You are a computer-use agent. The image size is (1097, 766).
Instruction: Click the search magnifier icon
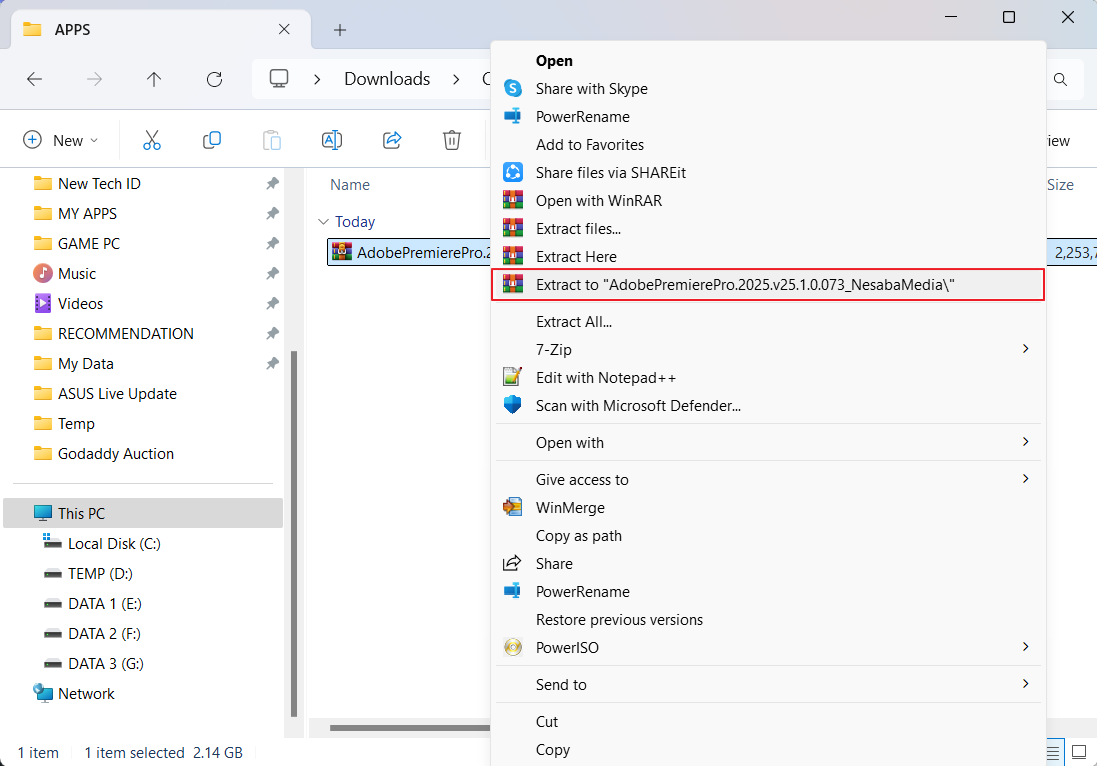point(1061,80)
